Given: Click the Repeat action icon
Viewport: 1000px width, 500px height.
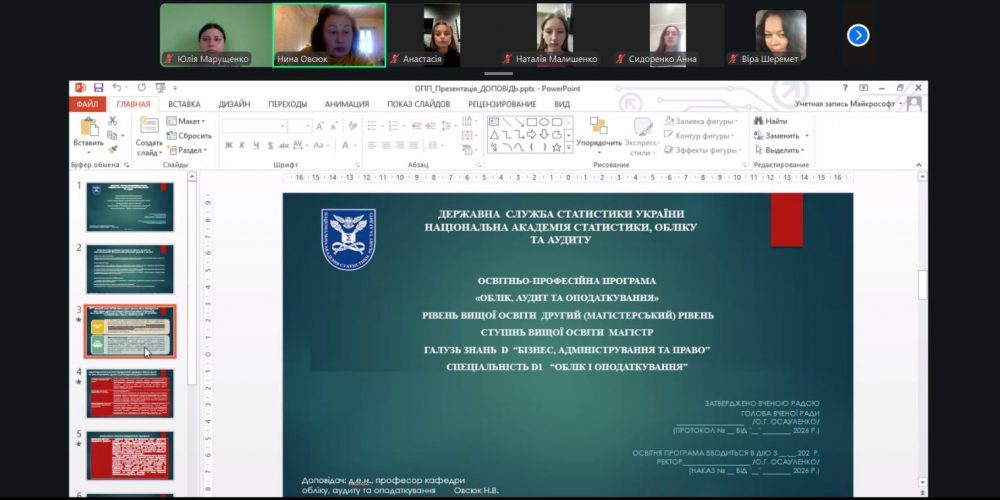Looking at the screenshot, I should pyautogui.click(x=142, y=87).
